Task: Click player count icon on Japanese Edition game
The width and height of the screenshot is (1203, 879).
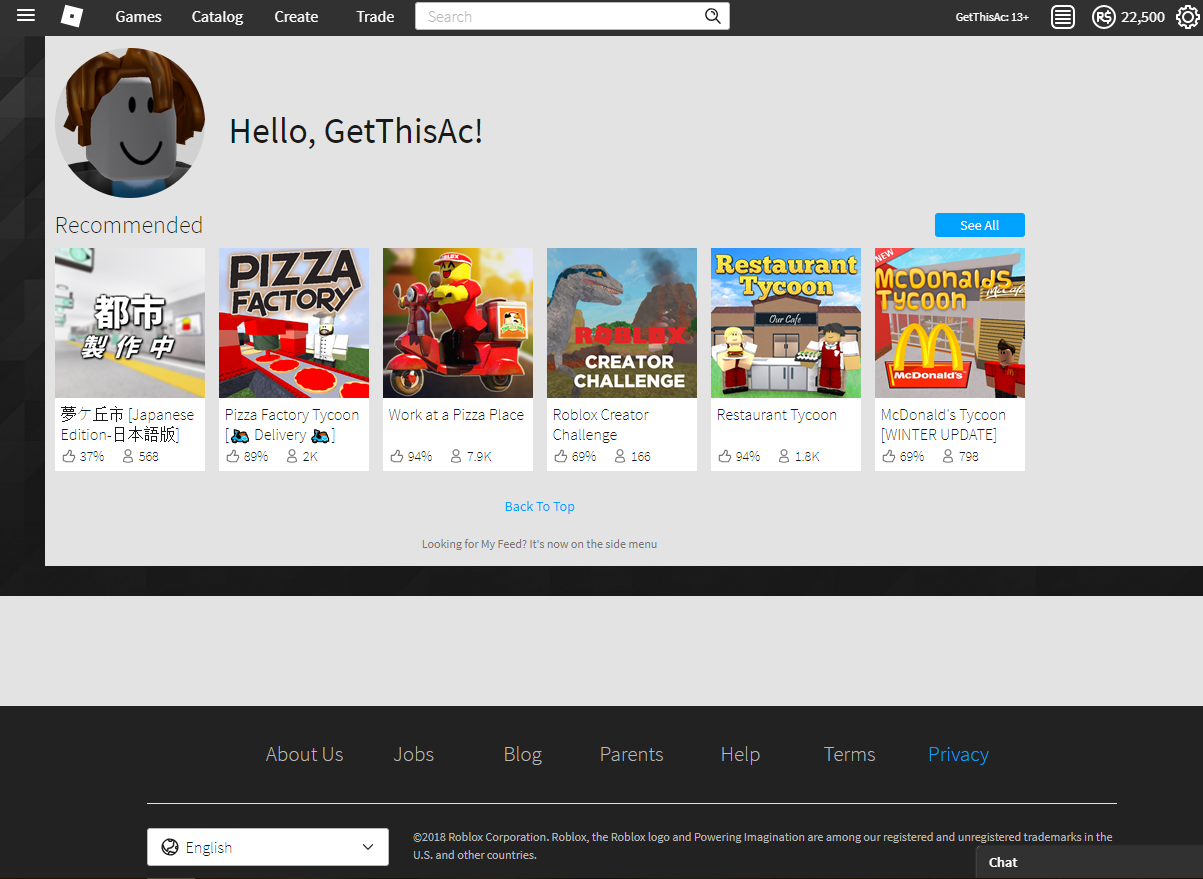Action: pos(128,456)
